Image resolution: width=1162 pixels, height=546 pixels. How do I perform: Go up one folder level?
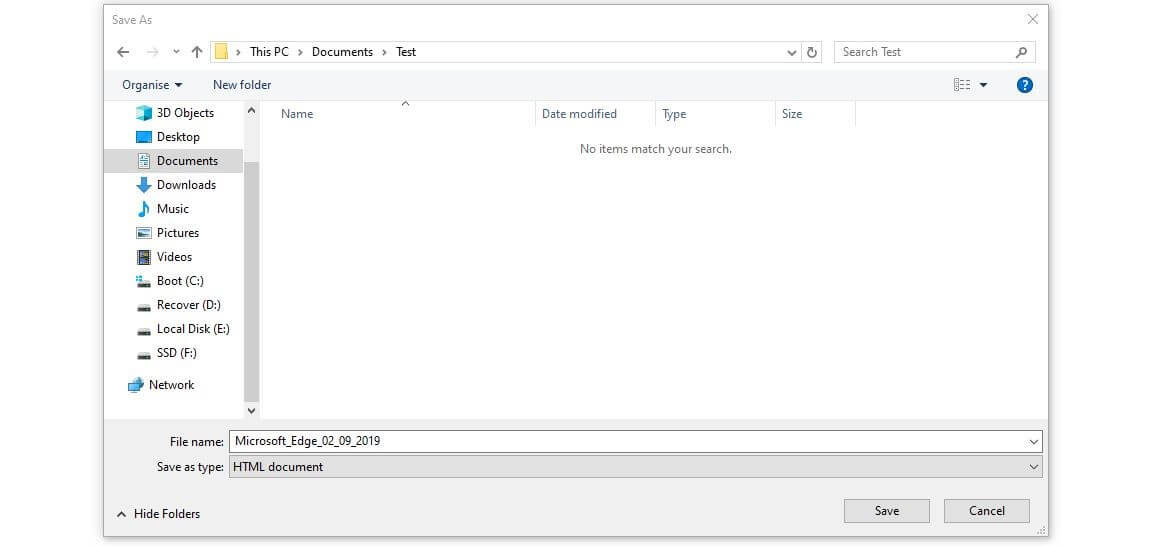(x=196, y=52)
